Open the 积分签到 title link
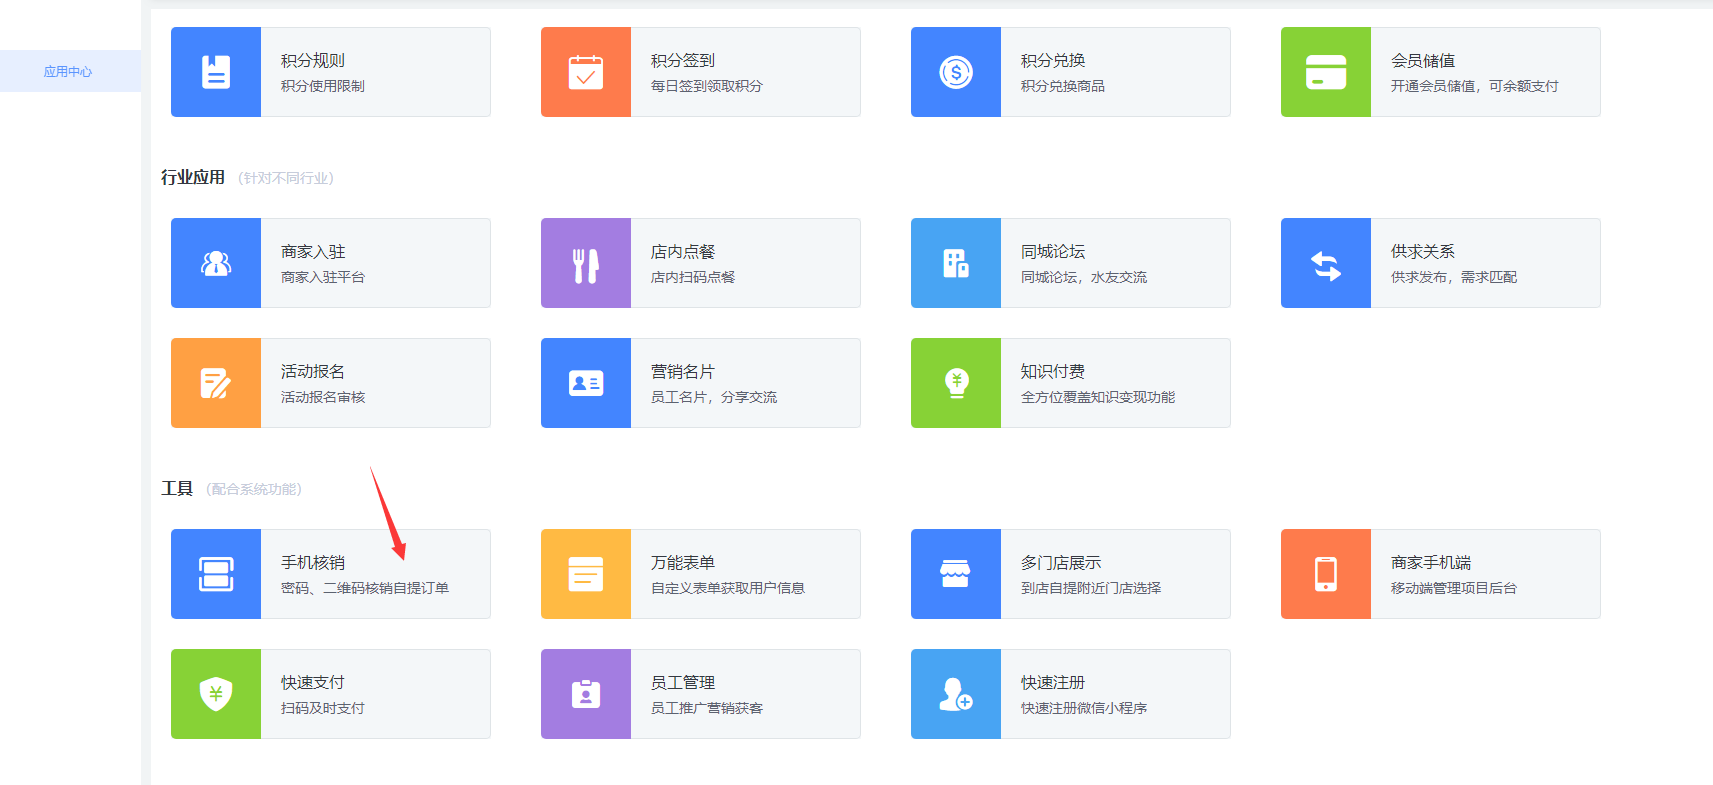The width and height of the screenshot is (1713, 785). click(683, 60)
